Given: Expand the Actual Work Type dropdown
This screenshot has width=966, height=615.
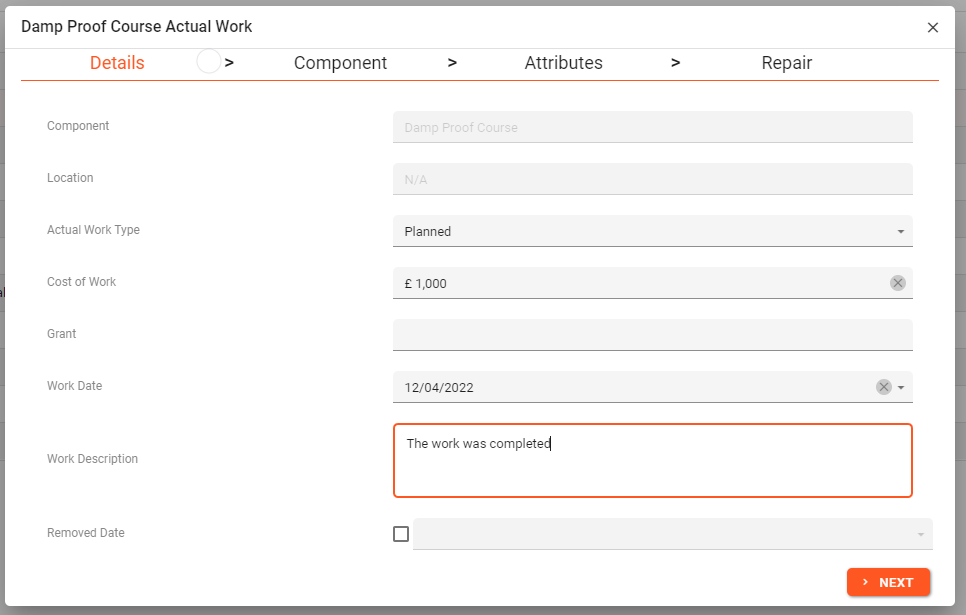Looking at the screenshot, I should tap(900, 231).
